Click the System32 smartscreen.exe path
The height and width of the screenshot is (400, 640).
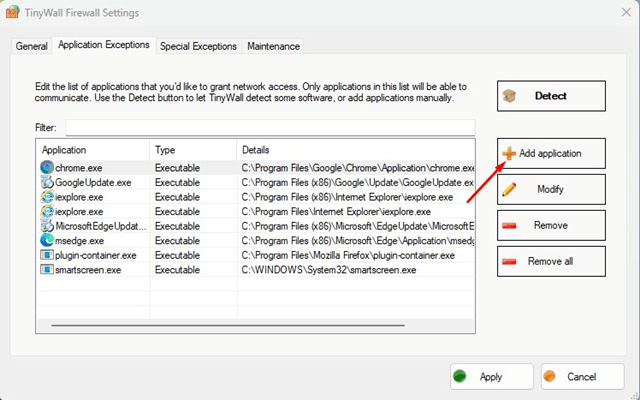coord(329,270)
